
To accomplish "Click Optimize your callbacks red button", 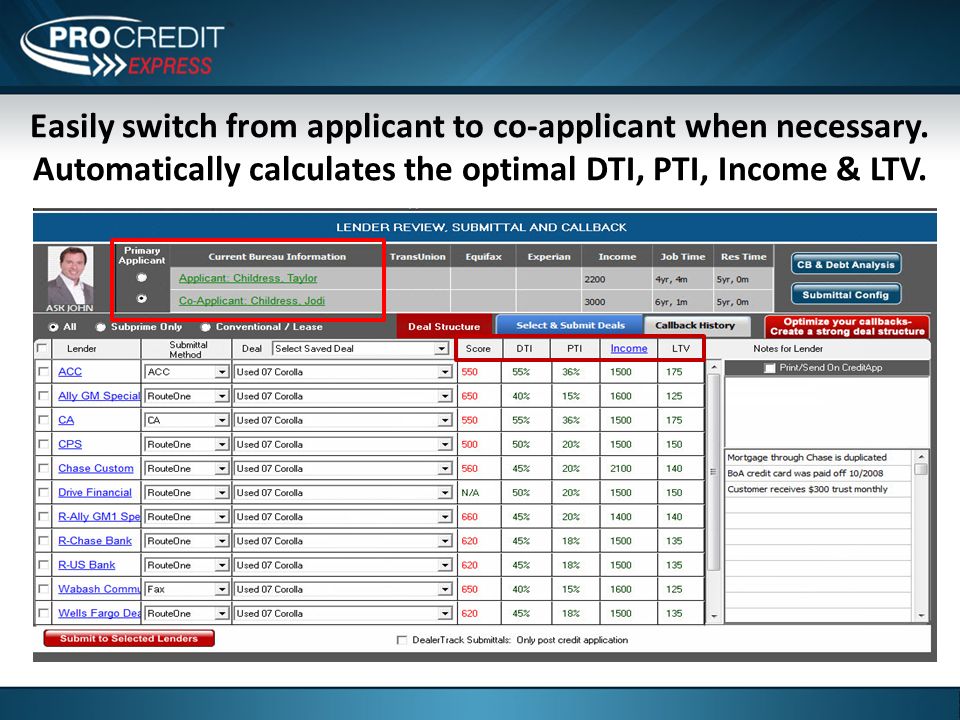I will 847,326.
